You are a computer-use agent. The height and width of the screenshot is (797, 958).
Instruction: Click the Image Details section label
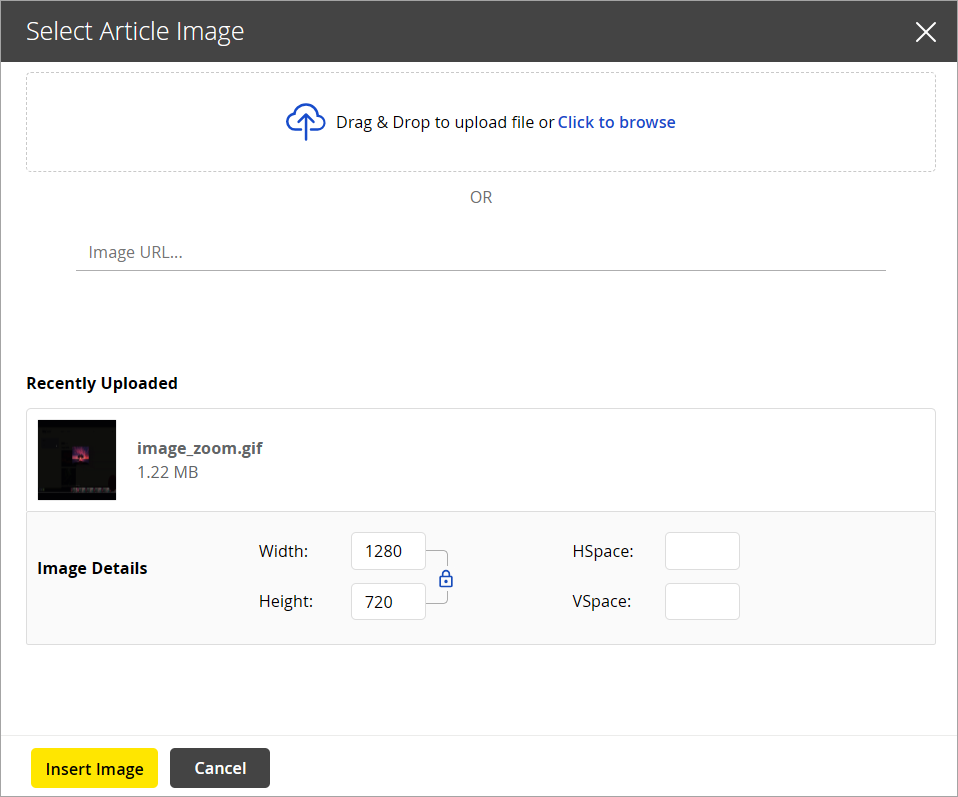[92, 568]
